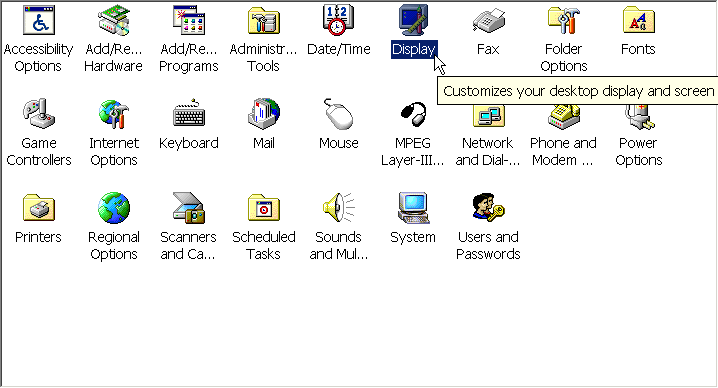Click the 'Fonts' text label
The width and height of the screenshot is (718, 388).
tap(638, 49)
